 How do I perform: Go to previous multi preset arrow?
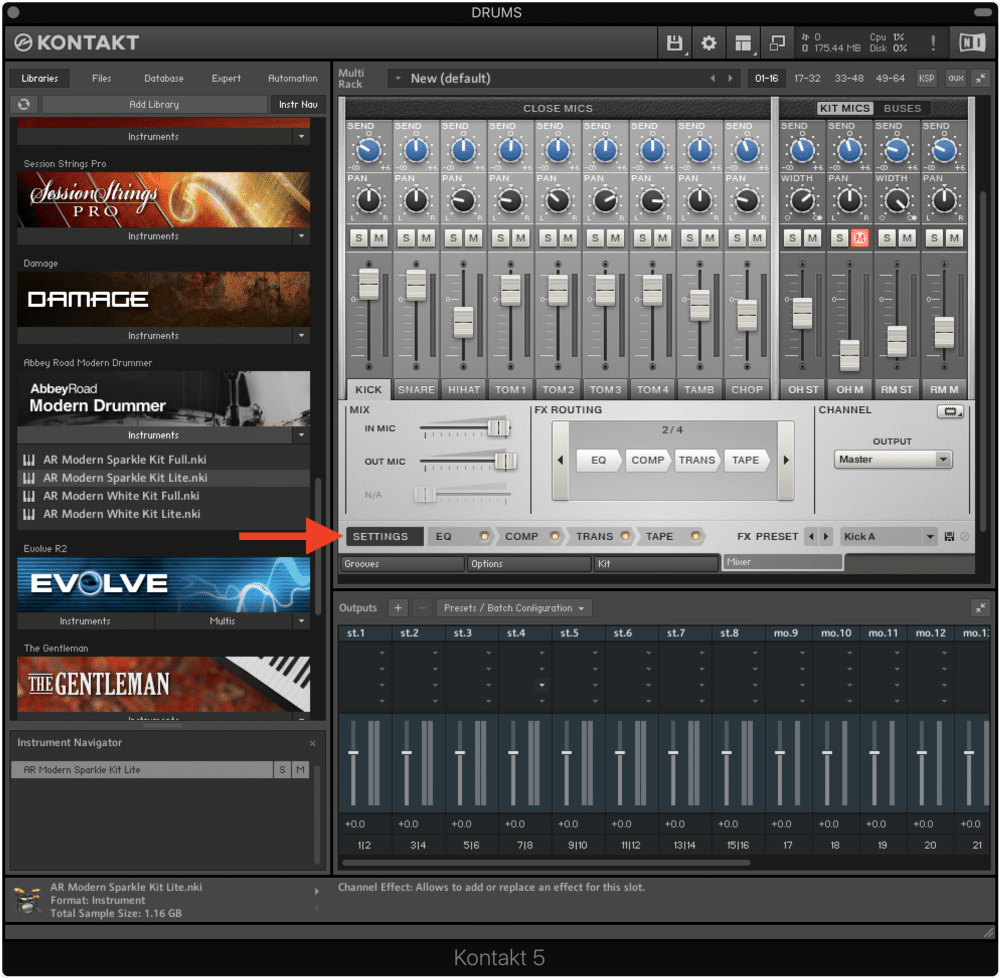712,78
